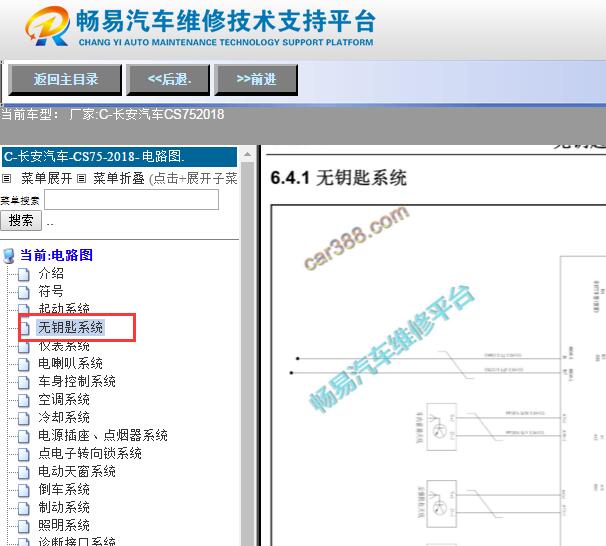Open the 介绍 tree item

point(51,274)
